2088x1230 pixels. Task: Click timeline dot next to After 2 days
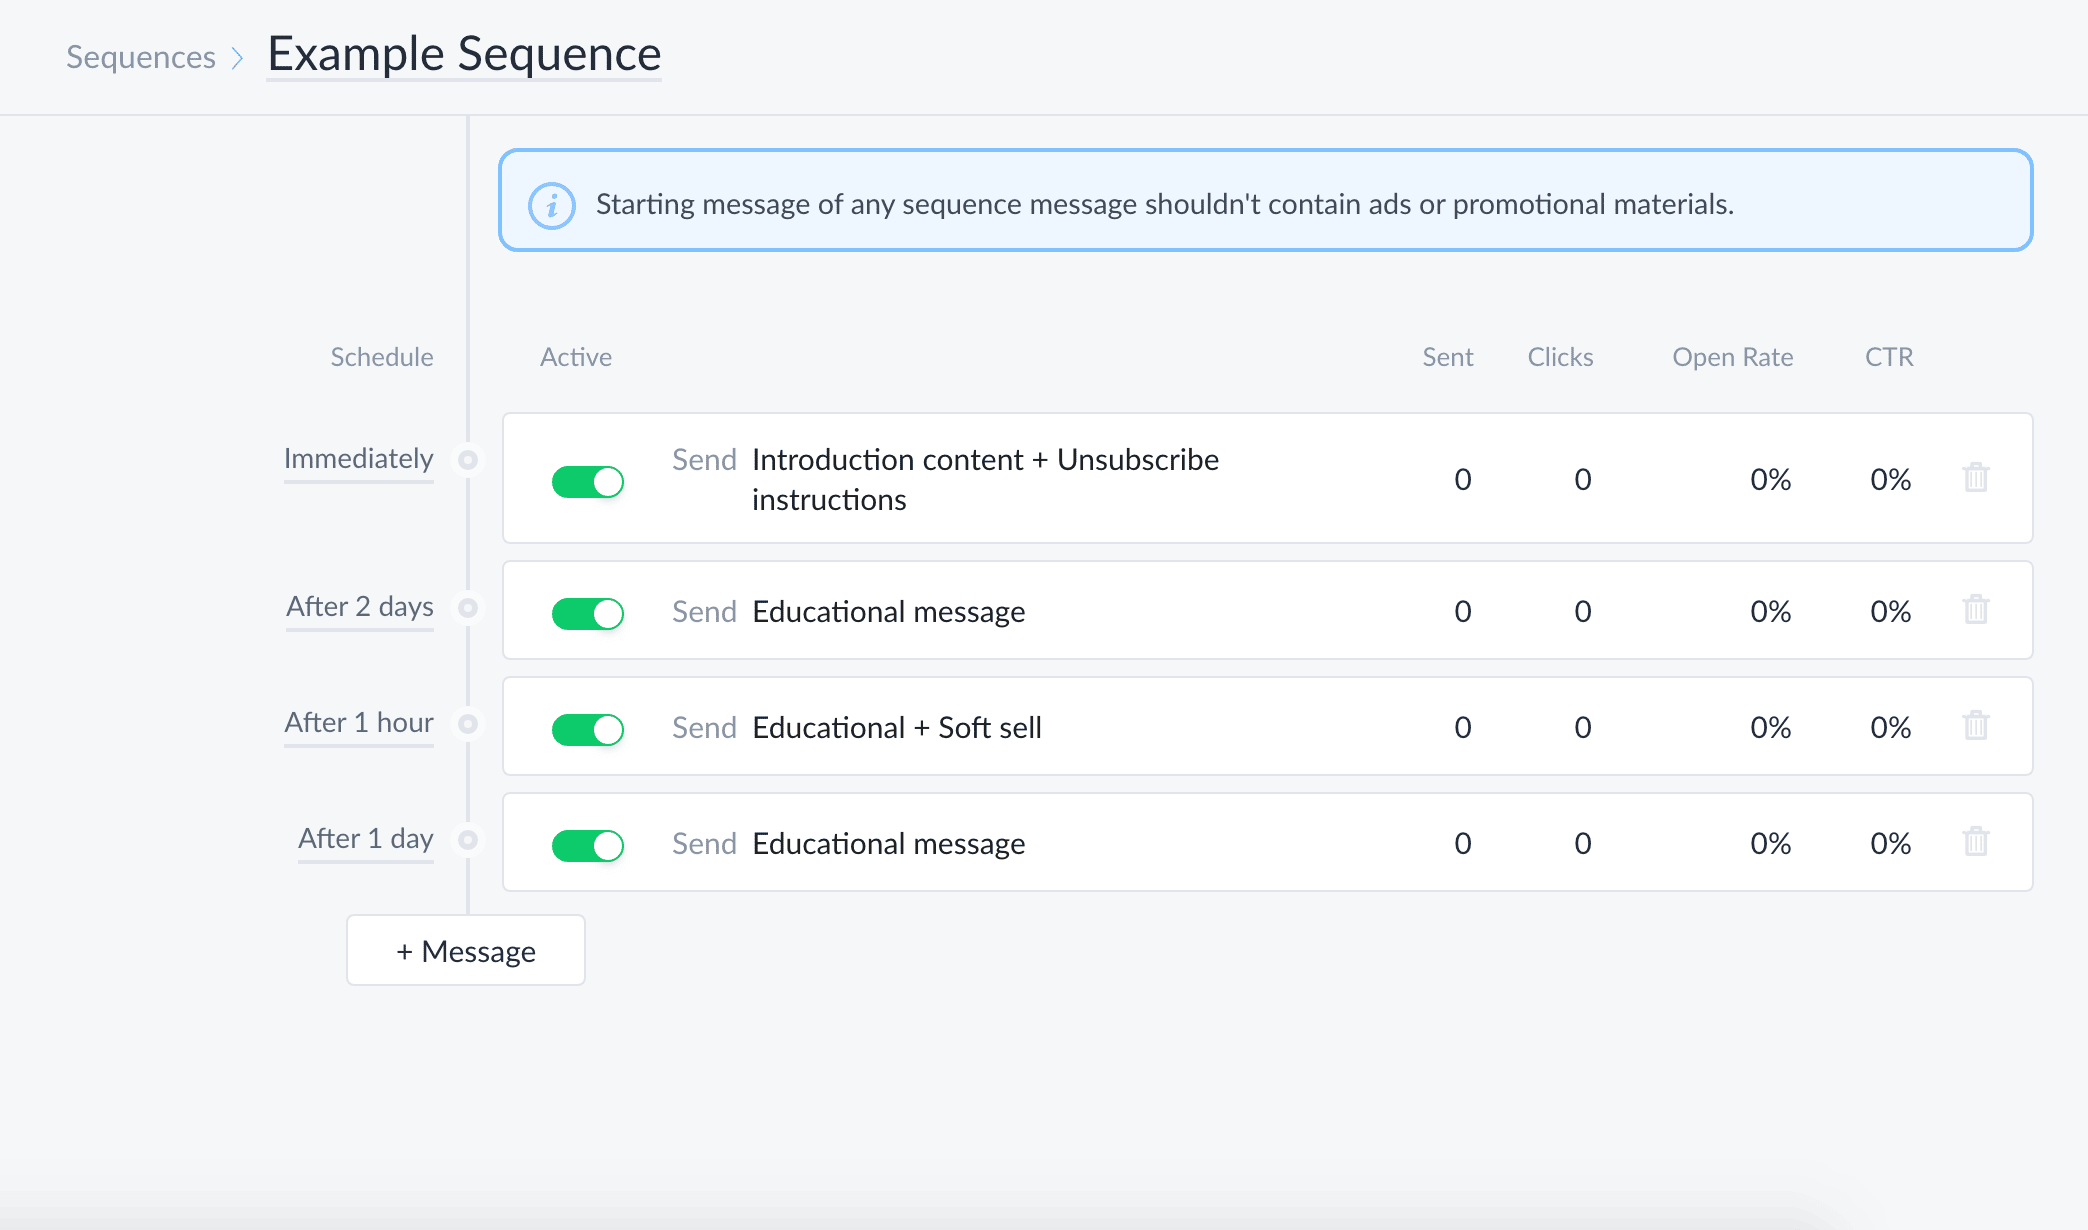pyautogui.click(x=468, y=608)
